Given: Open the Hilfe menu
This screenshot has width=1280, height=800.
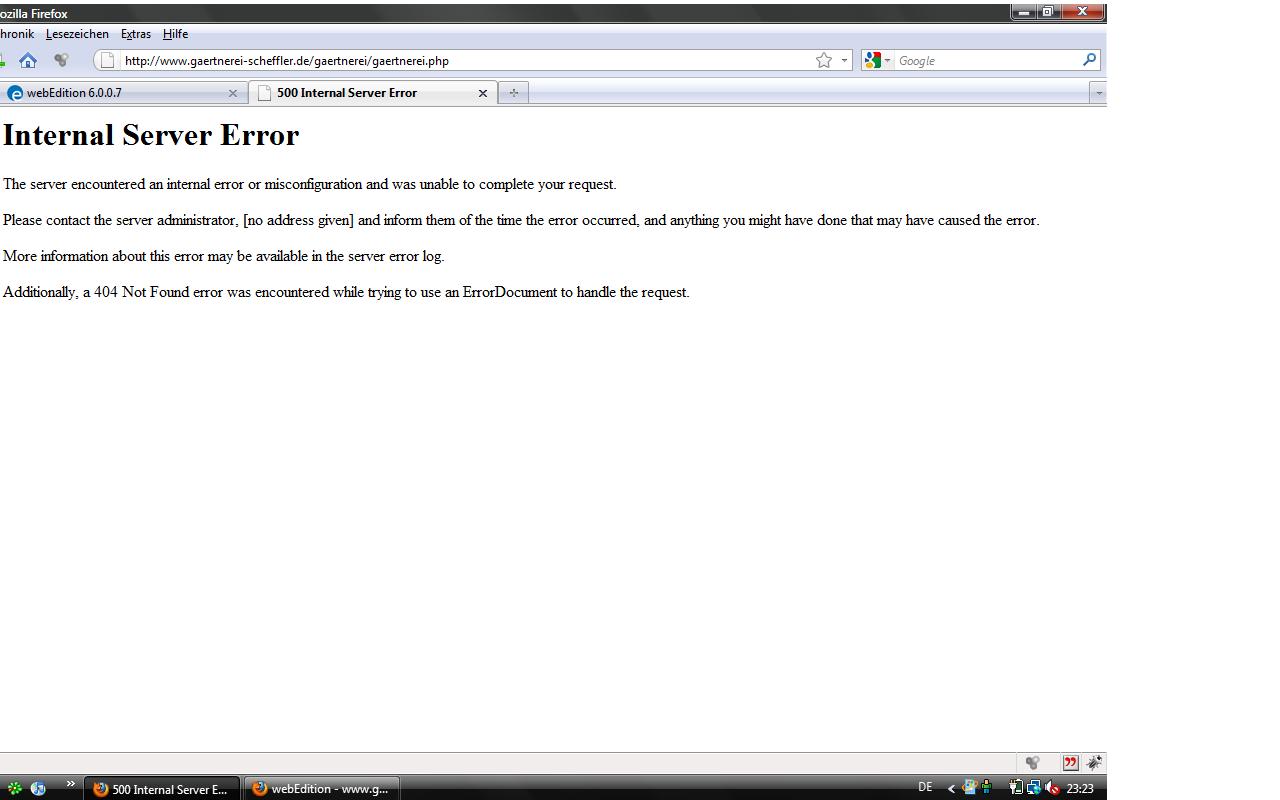Looking at the screenshot, I should coord(175,34).
